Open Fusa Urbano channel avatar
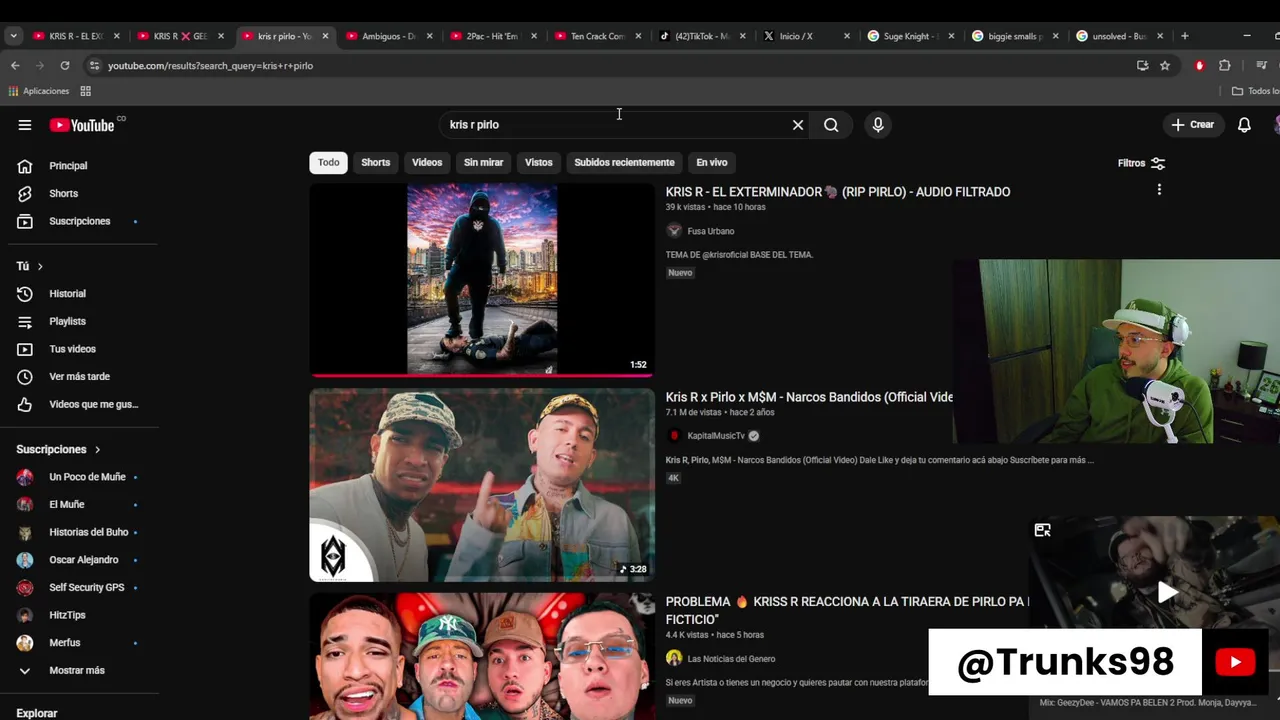 click(674, 231)
